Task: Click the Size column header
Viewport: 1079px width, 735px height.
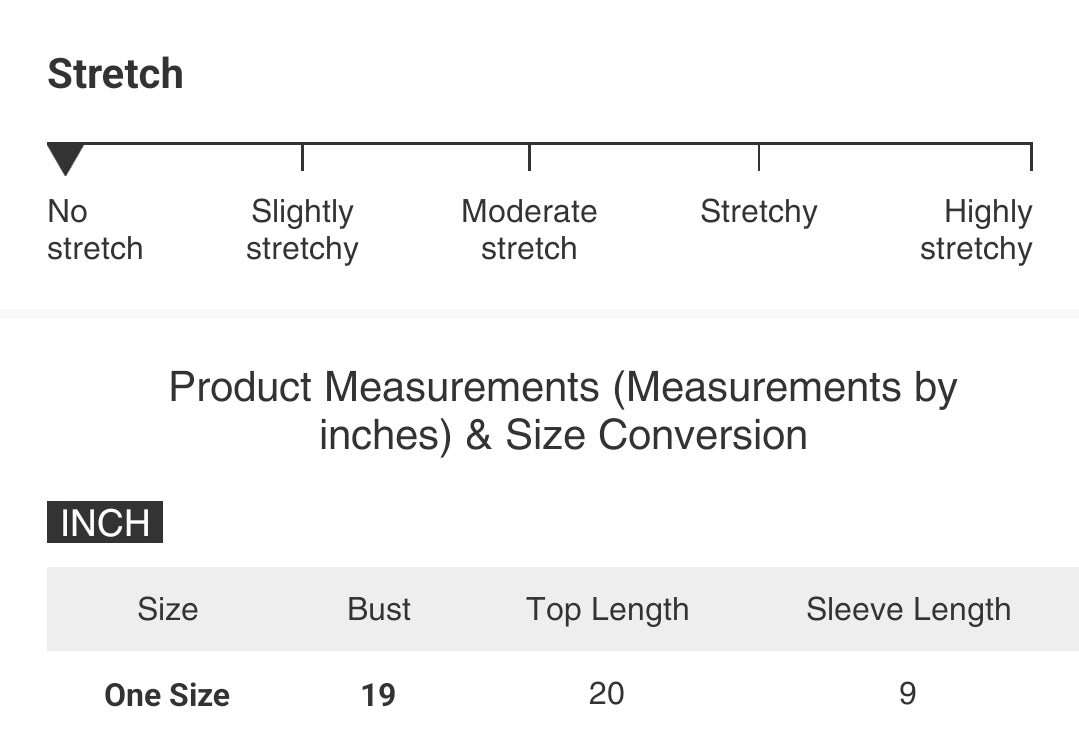Action: click(x=168, y=609)
